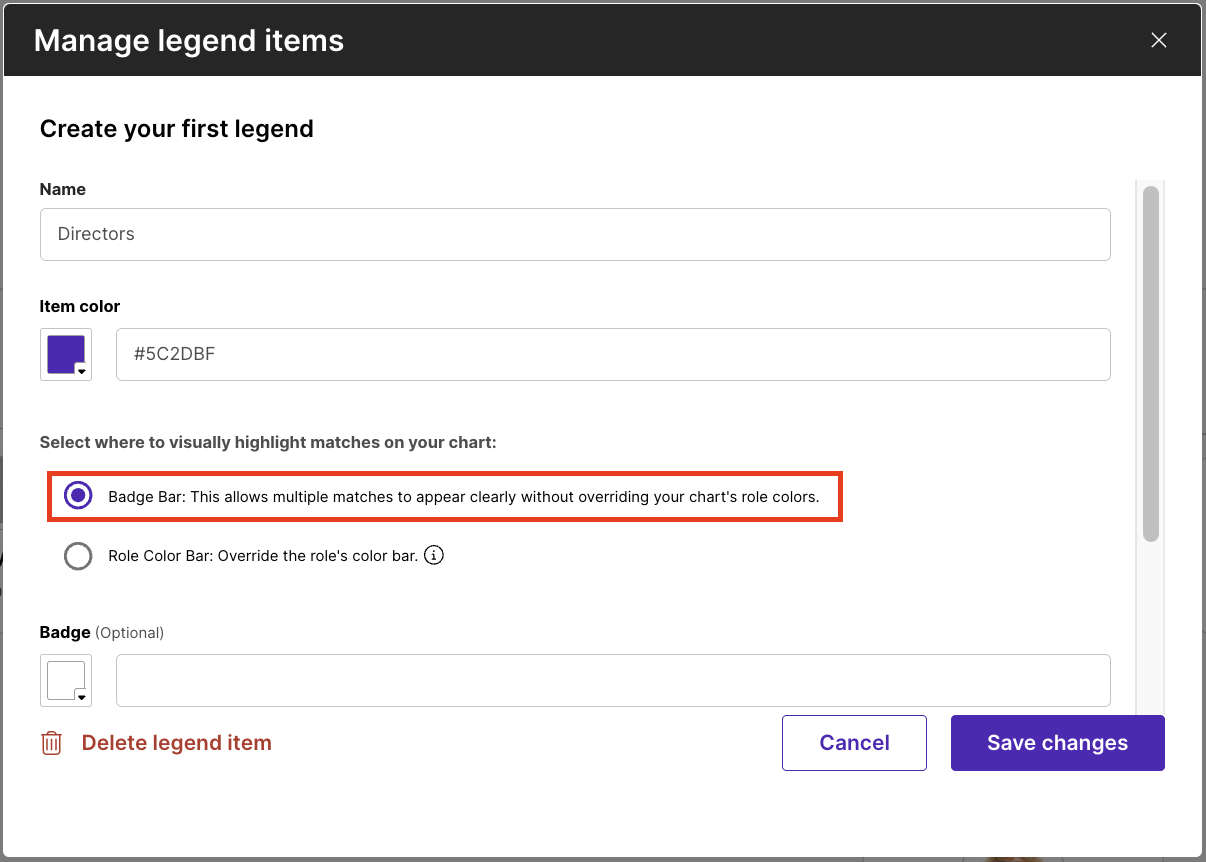The image size is (1206, 862).
Task: Click the dialog's vertical scrollbar thumb
Action: tap(1151, 363)
